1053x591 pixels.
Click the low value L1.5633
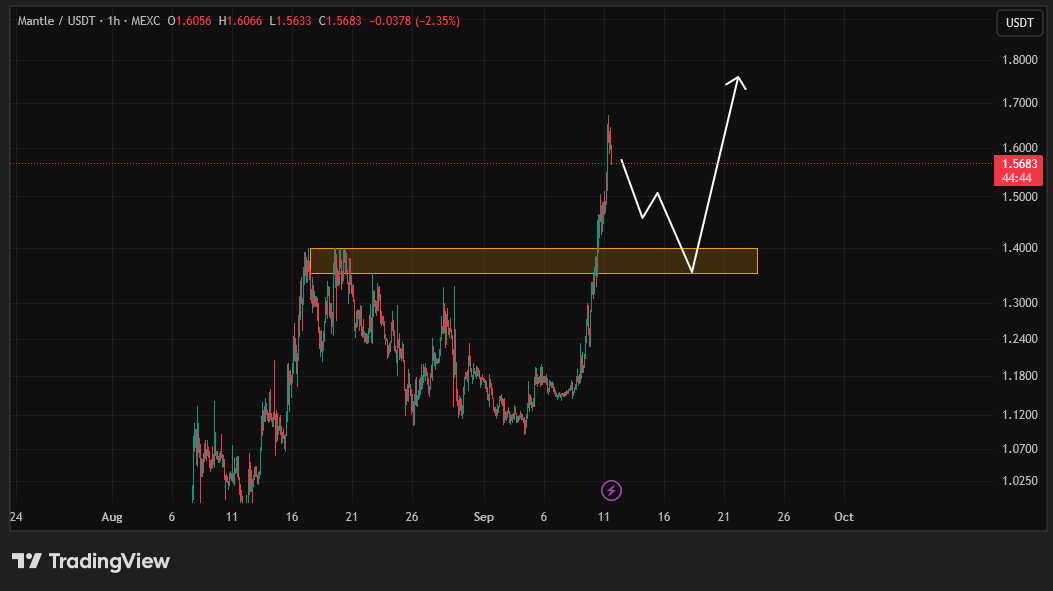click(x=291, y=21)
